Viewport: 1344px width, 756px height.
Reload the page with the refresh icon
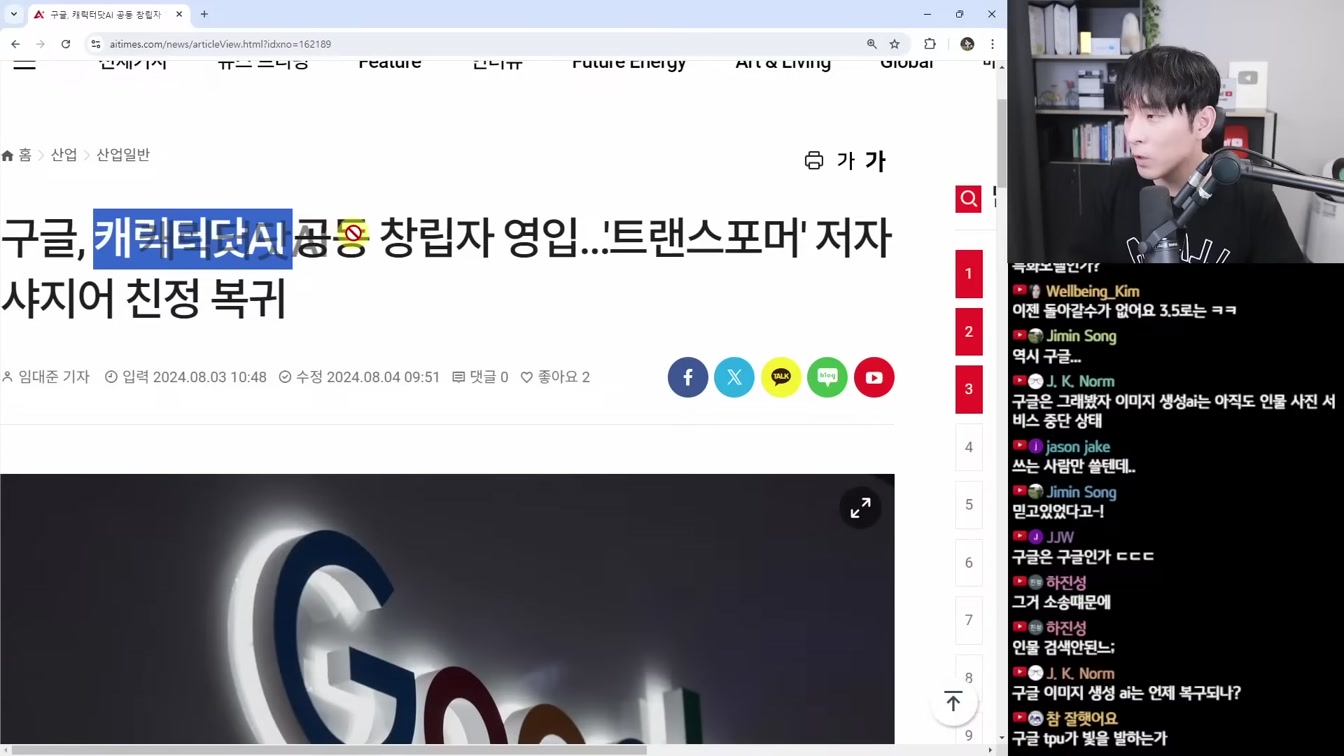(x=66, y=44)
